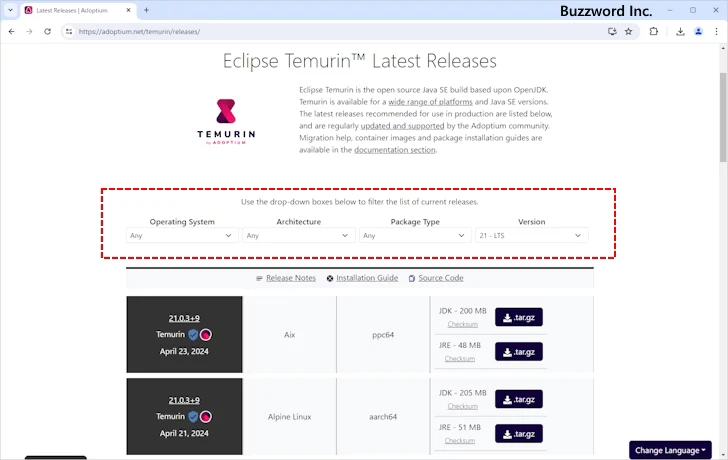The width and height of the screenshot is (728, 460).
Task: Download the Aix JDK 200 MB .tar.gz
Action: (519, 317)
